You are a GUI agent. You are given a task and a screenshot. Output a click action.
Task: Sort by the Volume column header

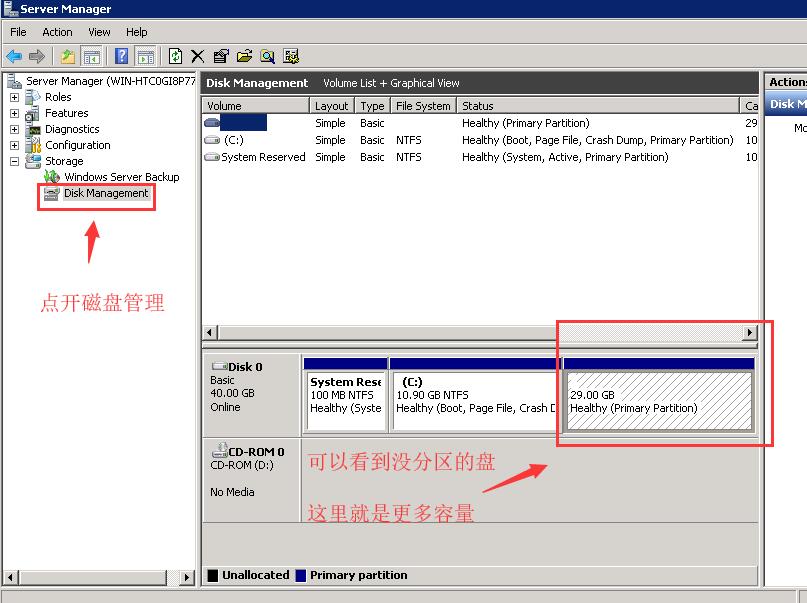click(x=256, y=105)
